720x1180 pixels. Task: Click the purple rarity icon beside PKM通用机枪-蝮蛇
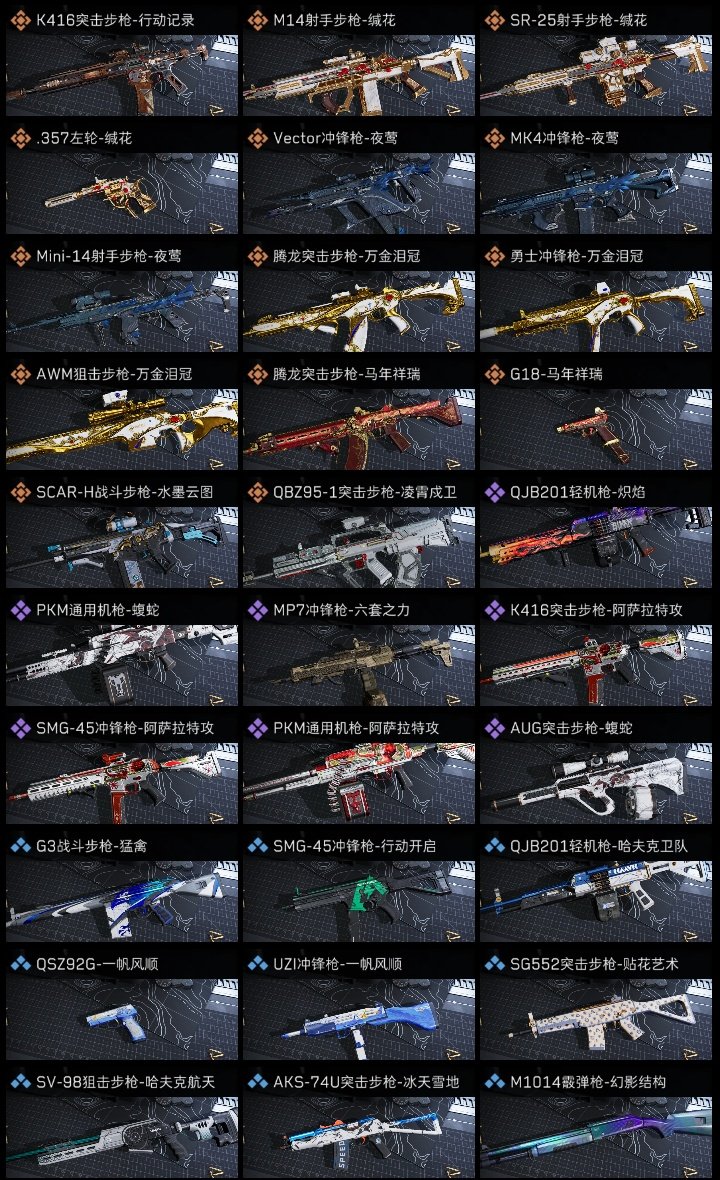[x=21, y=610]
